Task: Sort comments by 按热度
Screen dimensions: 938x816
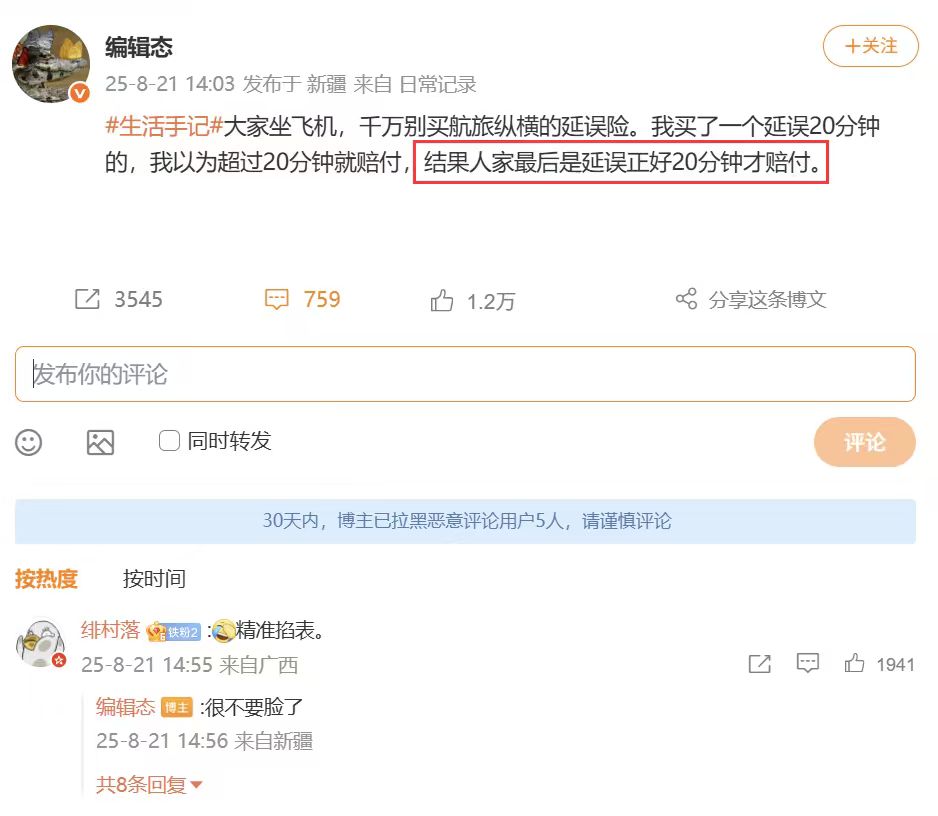Action: pyautogui.click(x=47, y=578)
